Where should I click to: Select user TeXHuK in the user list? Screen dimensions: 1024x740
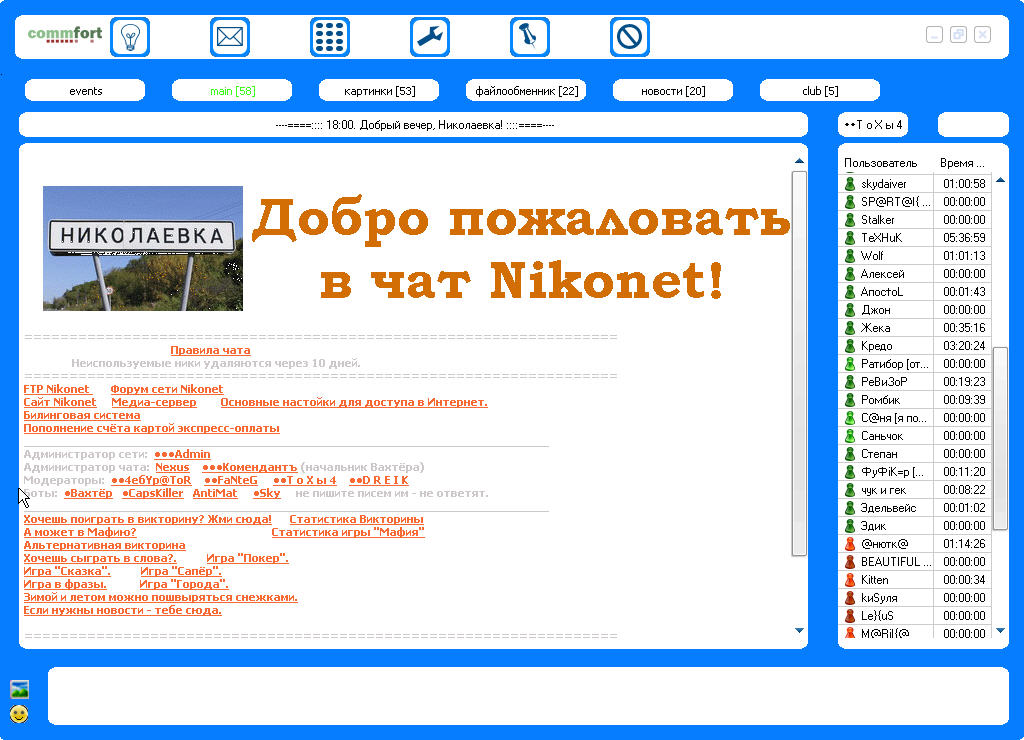pyautogui.click(x=881, y=238)
